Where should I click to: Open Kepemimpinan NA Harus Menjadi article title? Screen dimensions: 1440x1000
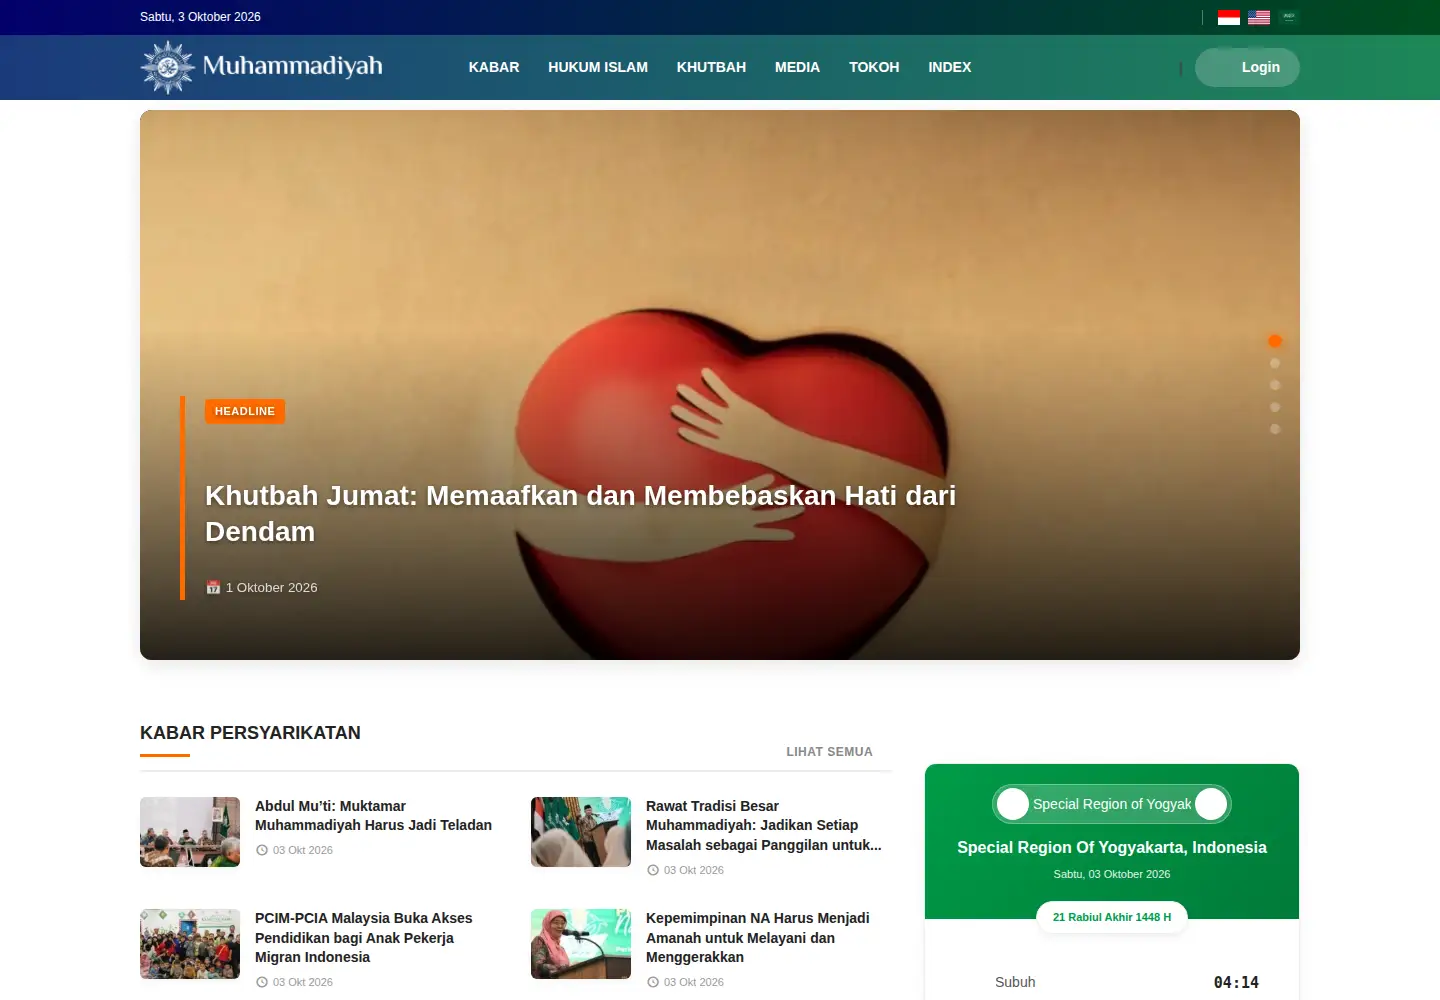[757, 937]
